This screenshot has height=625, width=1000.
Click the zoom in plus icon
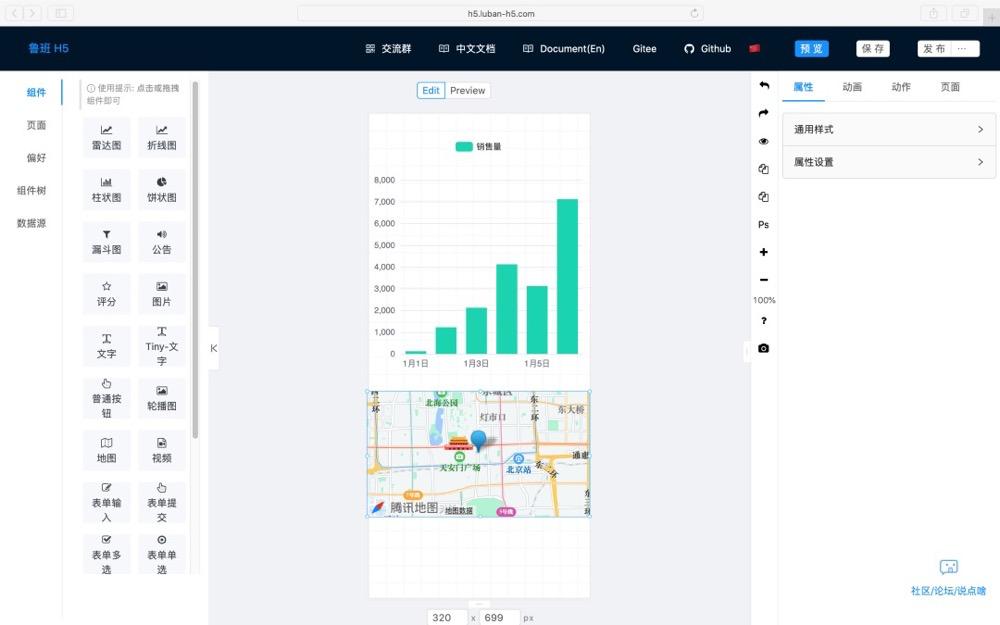(763, 252)
